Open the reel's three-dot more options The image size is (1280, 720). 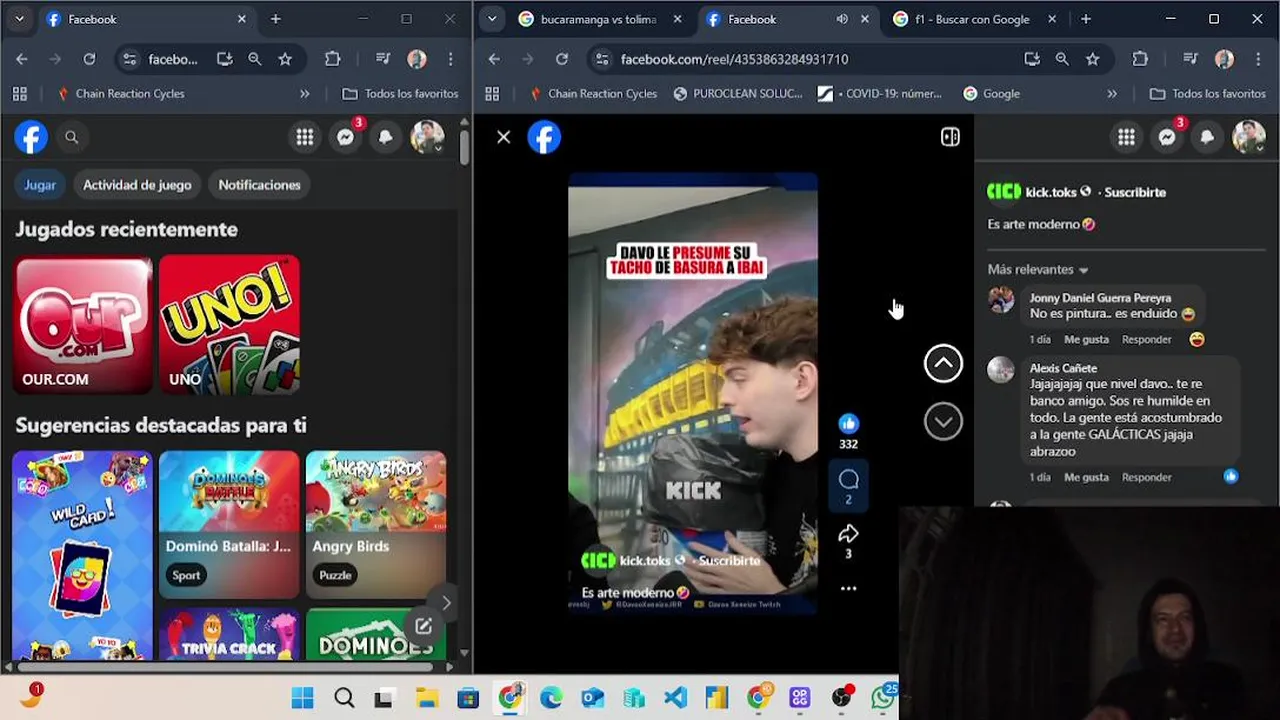coord(848,589)
